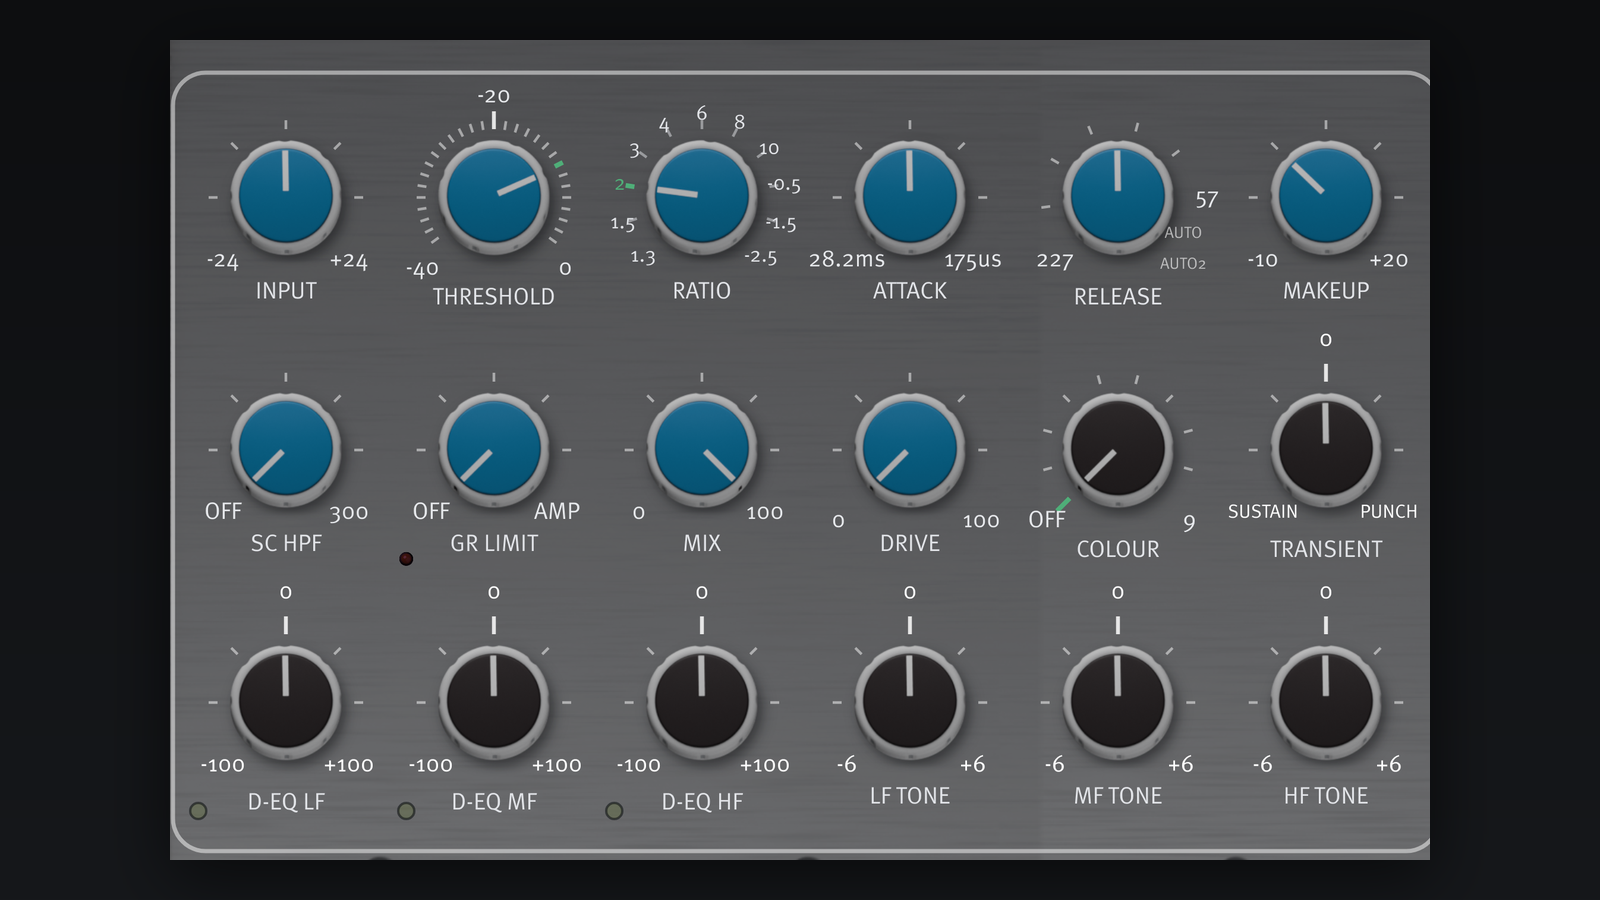Click the D-EQ MF knob
Image resolution: width=1600 pixels, height=900 pixels.
(x=494, y=701)
